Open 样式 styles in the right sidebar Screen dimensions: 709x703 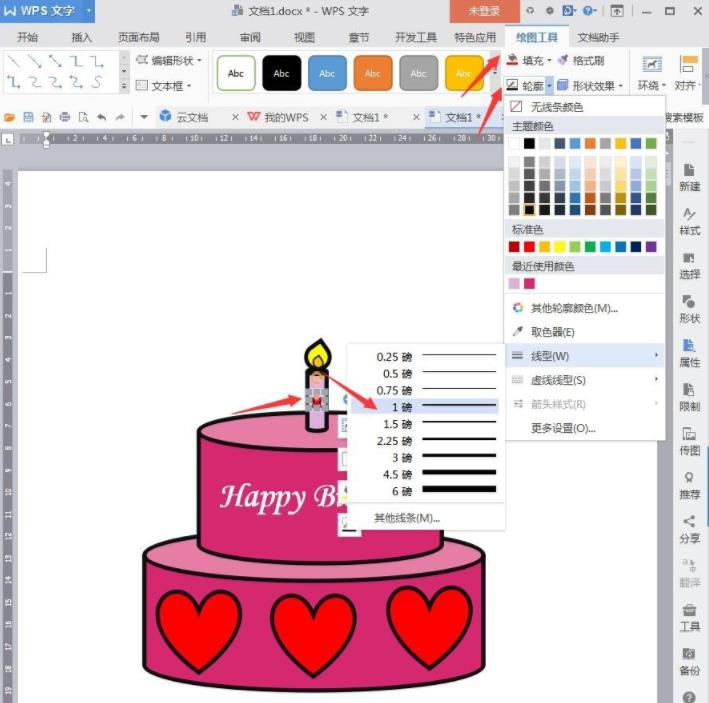[689, 222]
